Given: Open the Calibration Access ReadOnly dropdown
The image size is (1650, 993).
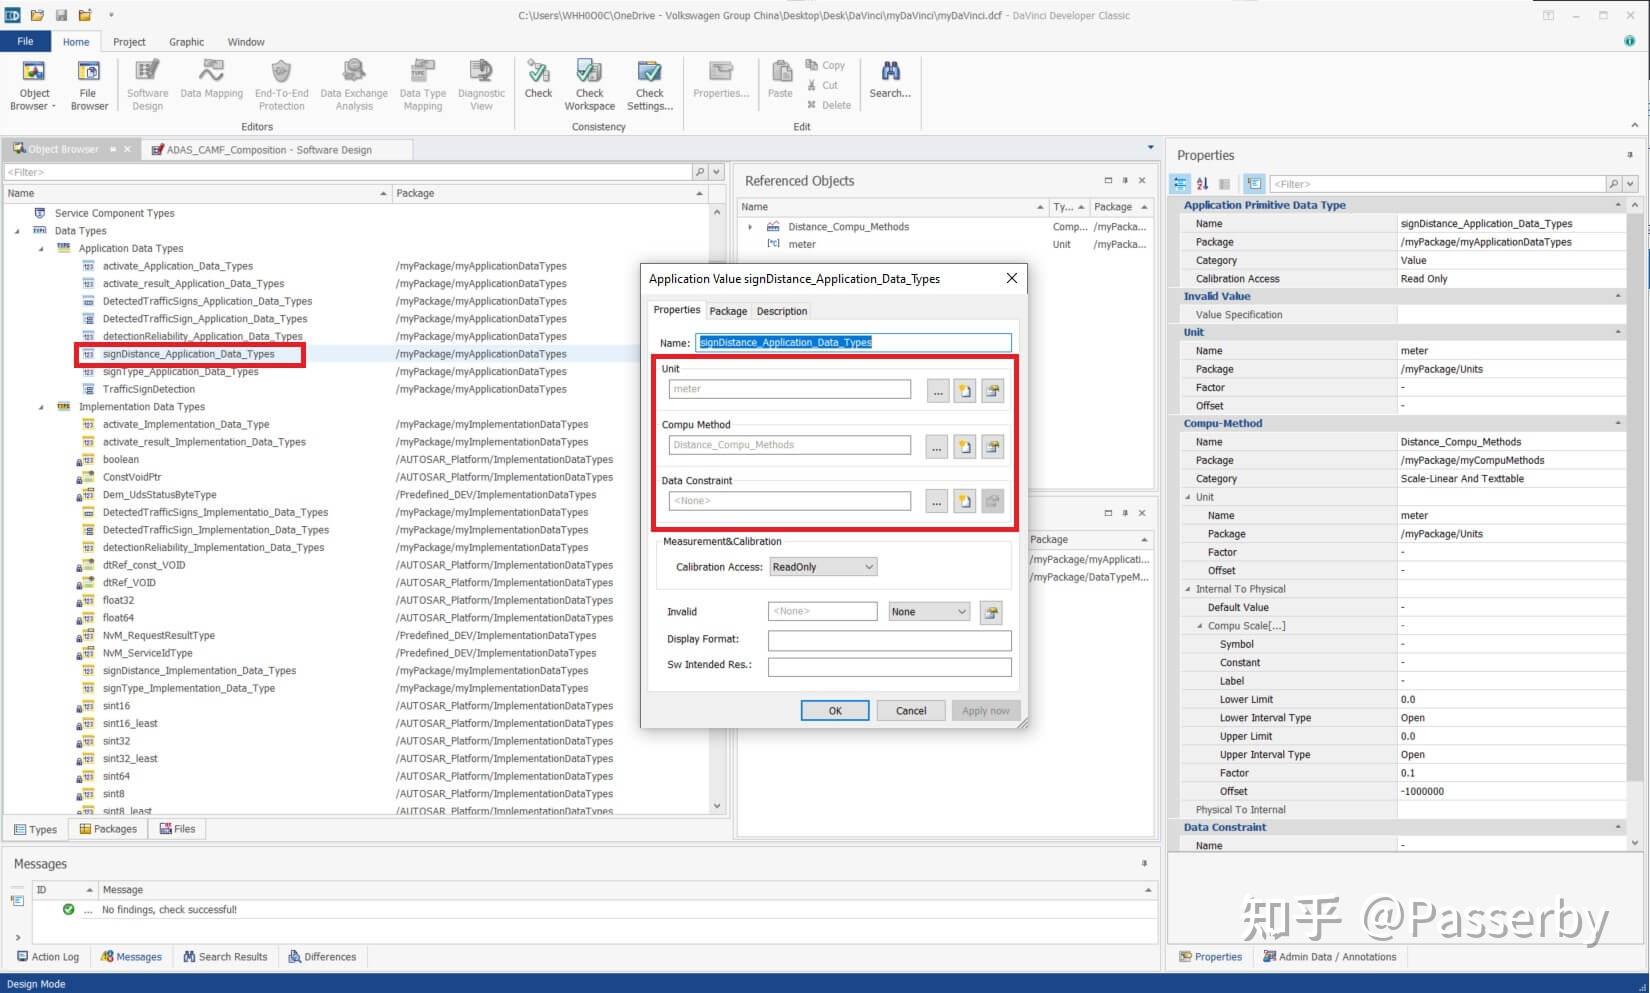Looking at the screenshot, I should click(823, 567).
